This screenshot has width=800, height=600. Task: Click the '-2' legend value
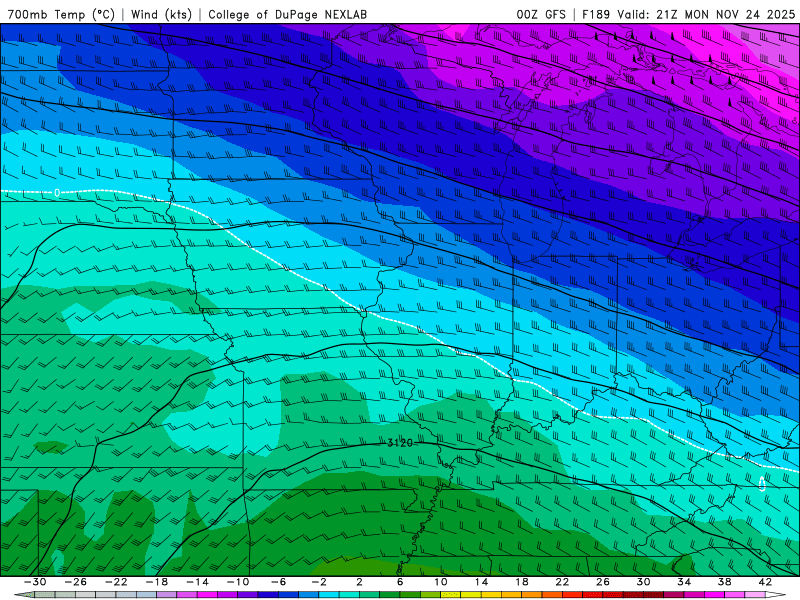[x=319, y=582]
